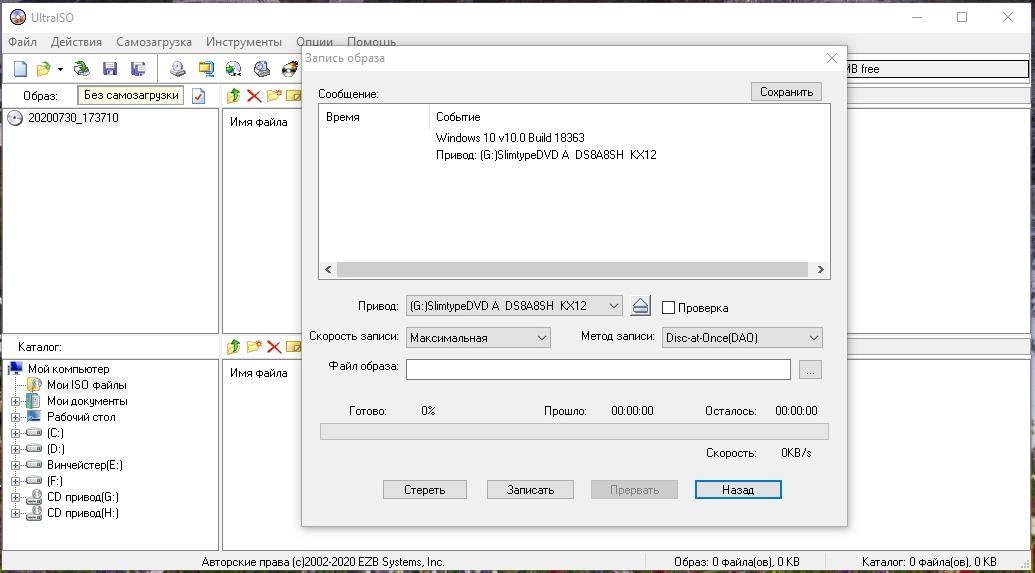Click the New image toolbar icon
This screenshot has width=1035, height=573.
pos(21,69)
